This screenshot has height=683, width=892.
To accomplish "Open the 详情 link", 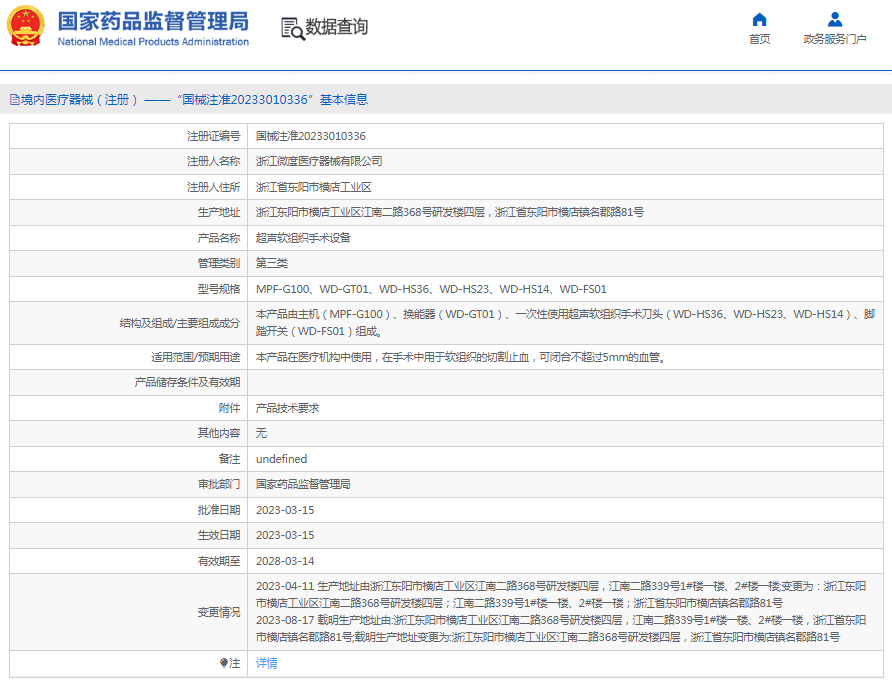I will [266, 663].
